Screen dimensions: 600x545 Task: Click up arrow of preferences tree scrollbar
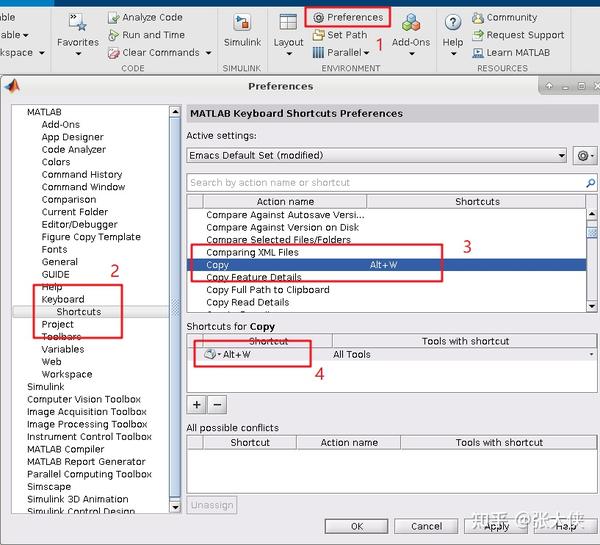pyautogui.click(x=175, y=112)
